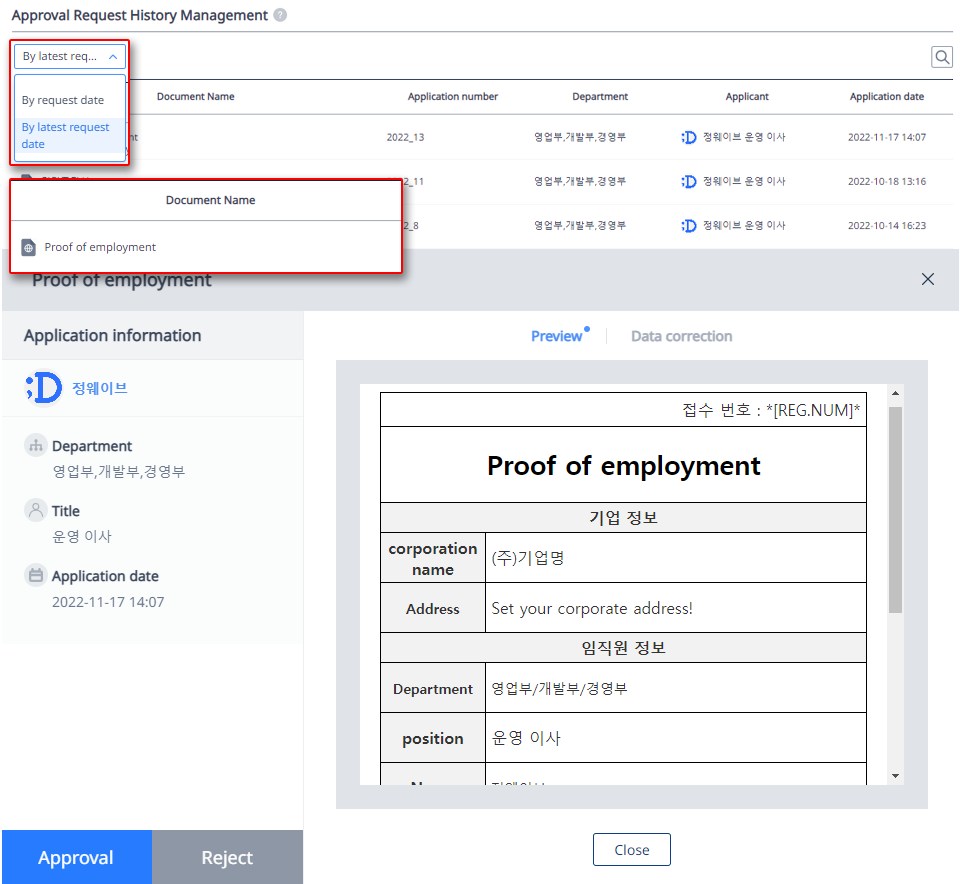Click the Application date calendar icon
This screenshot has width=960, height=884.
click(x=36, y=575)
